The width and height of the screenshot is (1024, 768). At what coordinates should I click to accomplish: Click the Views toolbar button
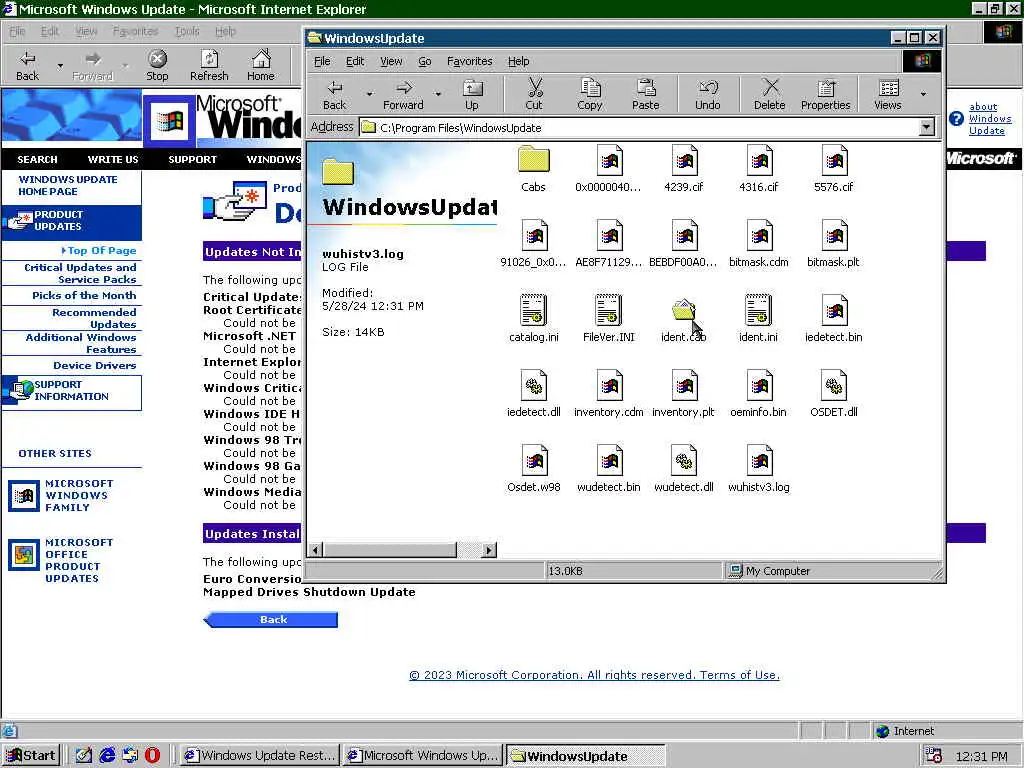(888, 95)
